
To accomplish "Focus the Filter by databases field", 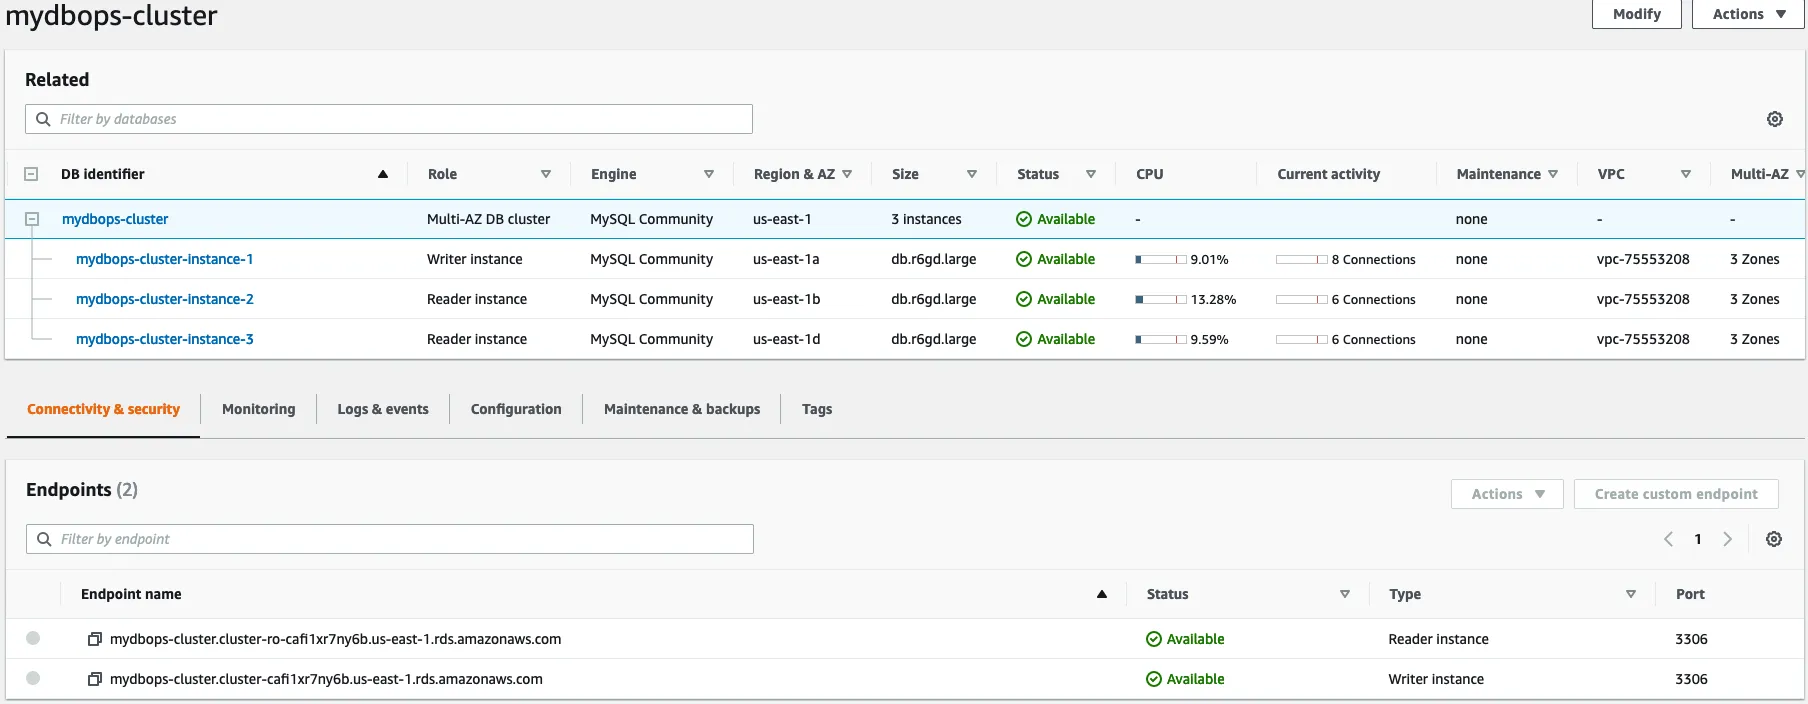I will point(389,119).
